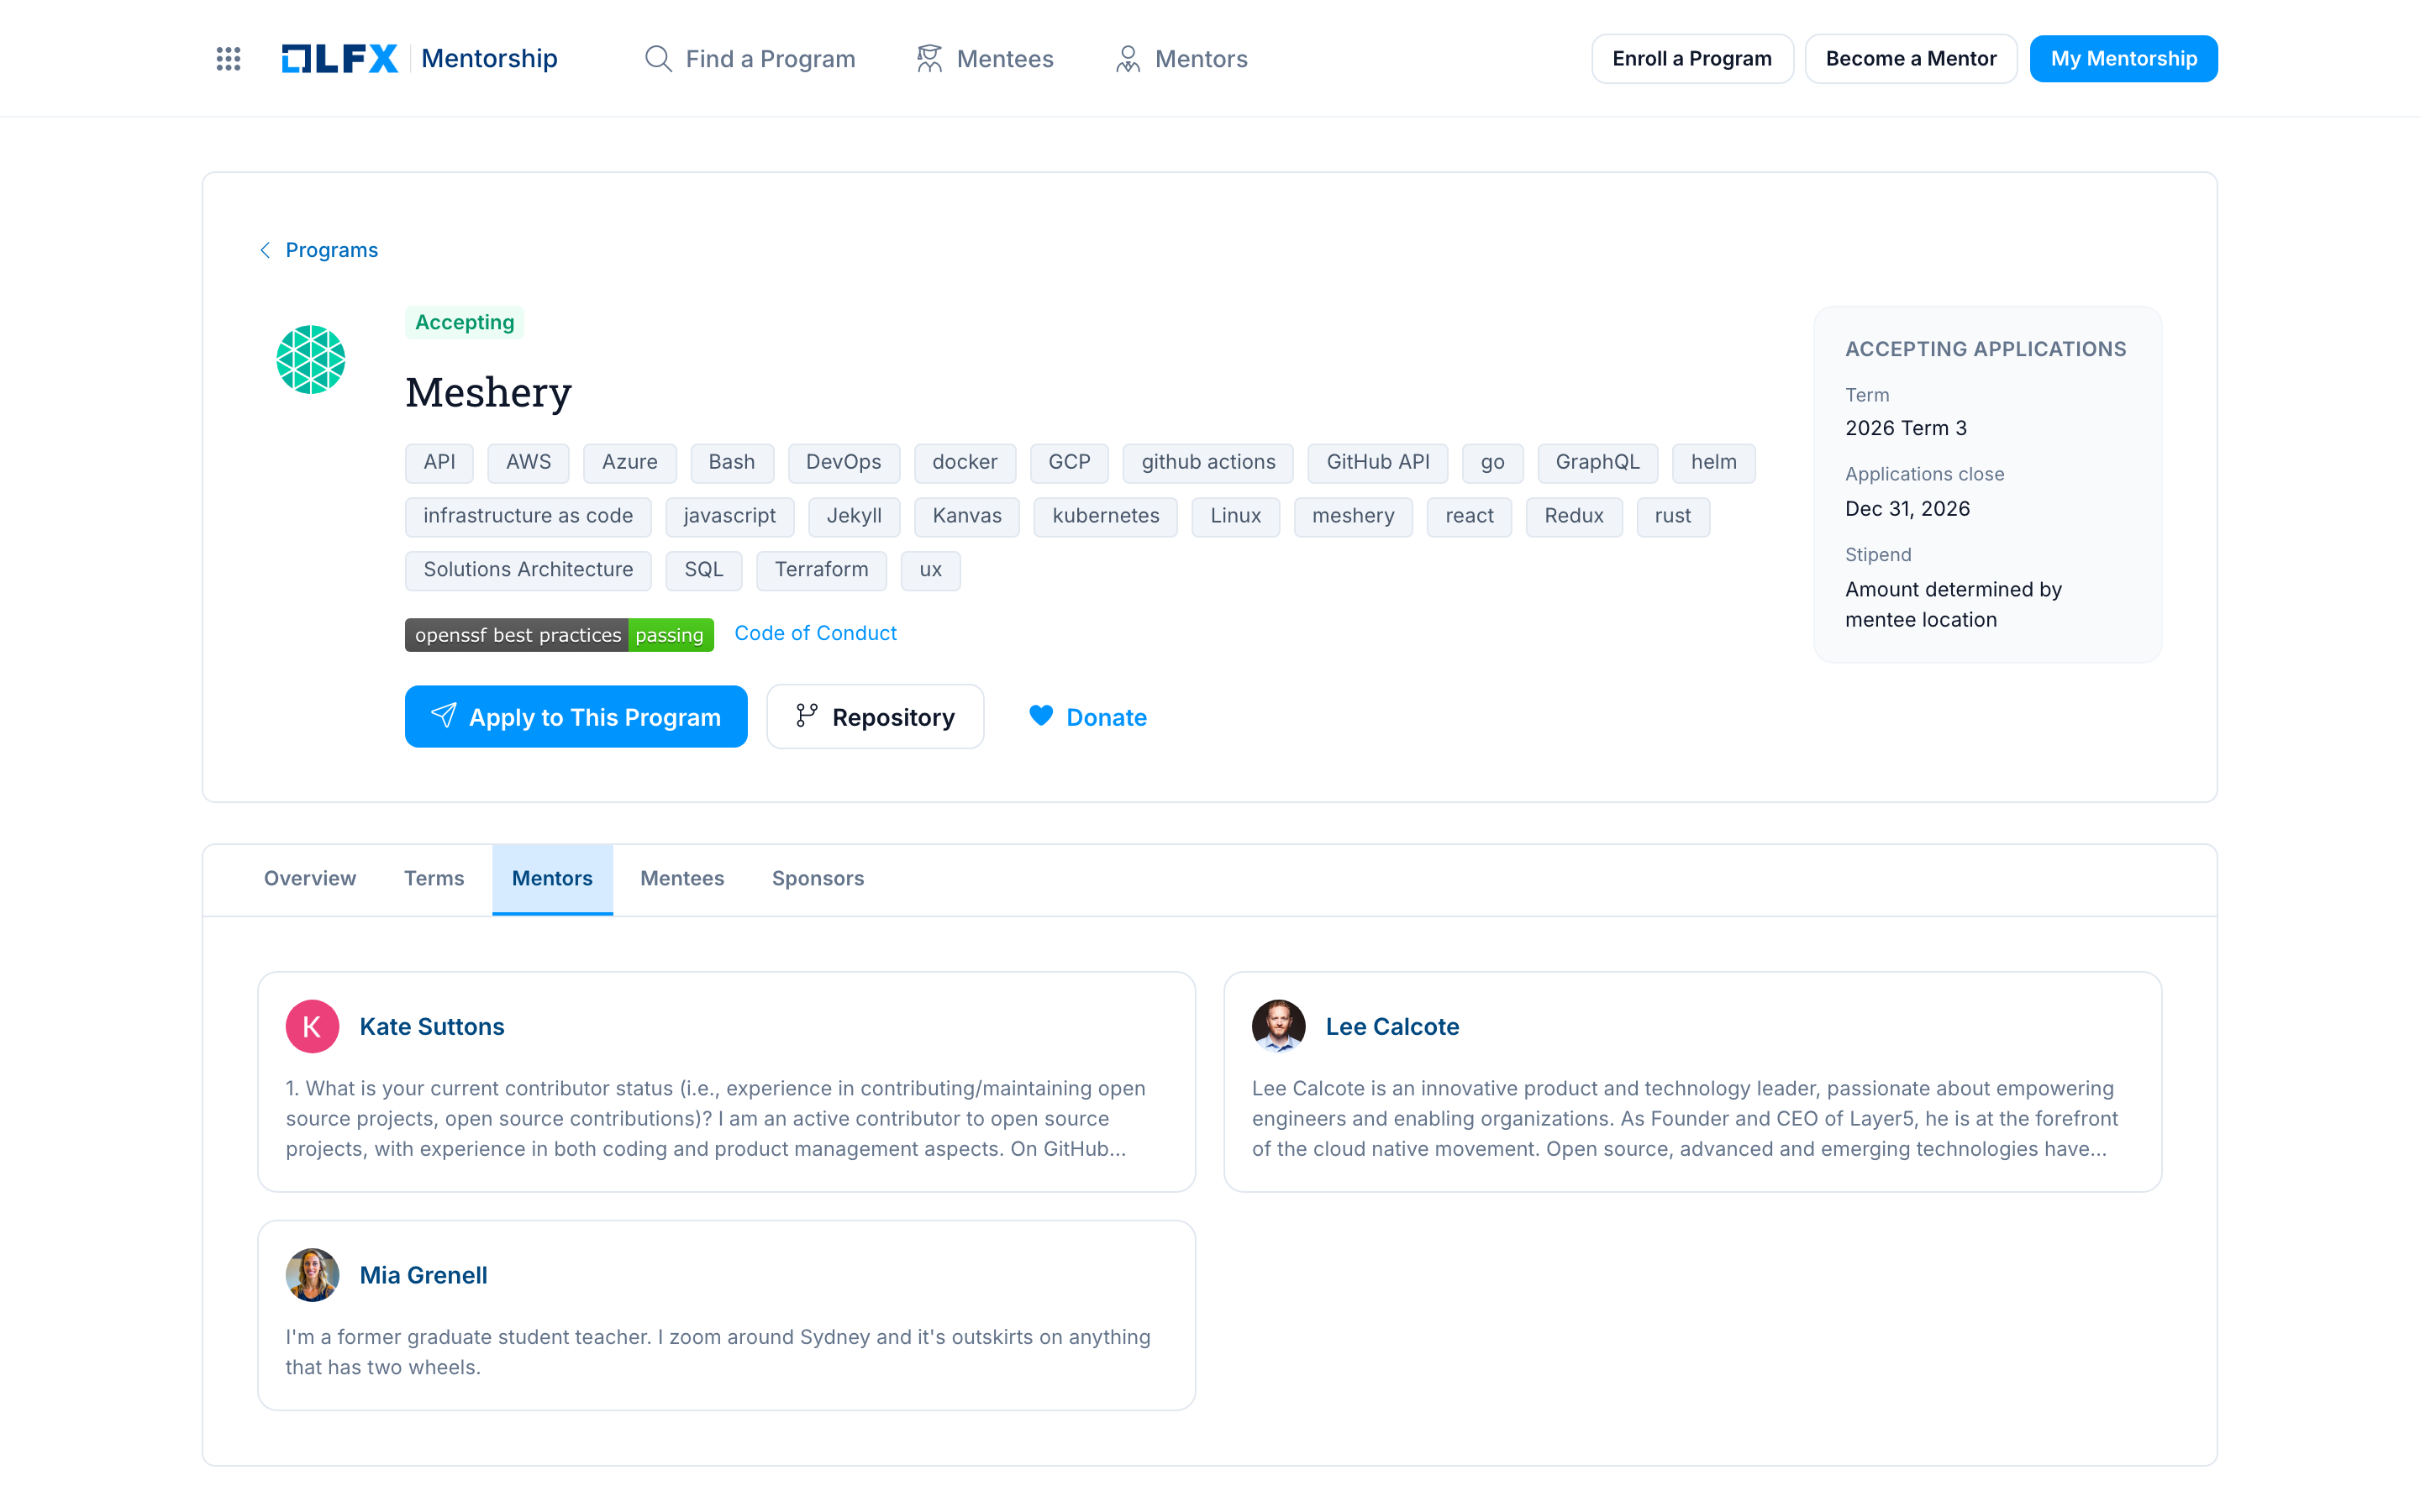Click the Mentors person icon in navbar
2420x1512 pixels.
coord(1128,59)
